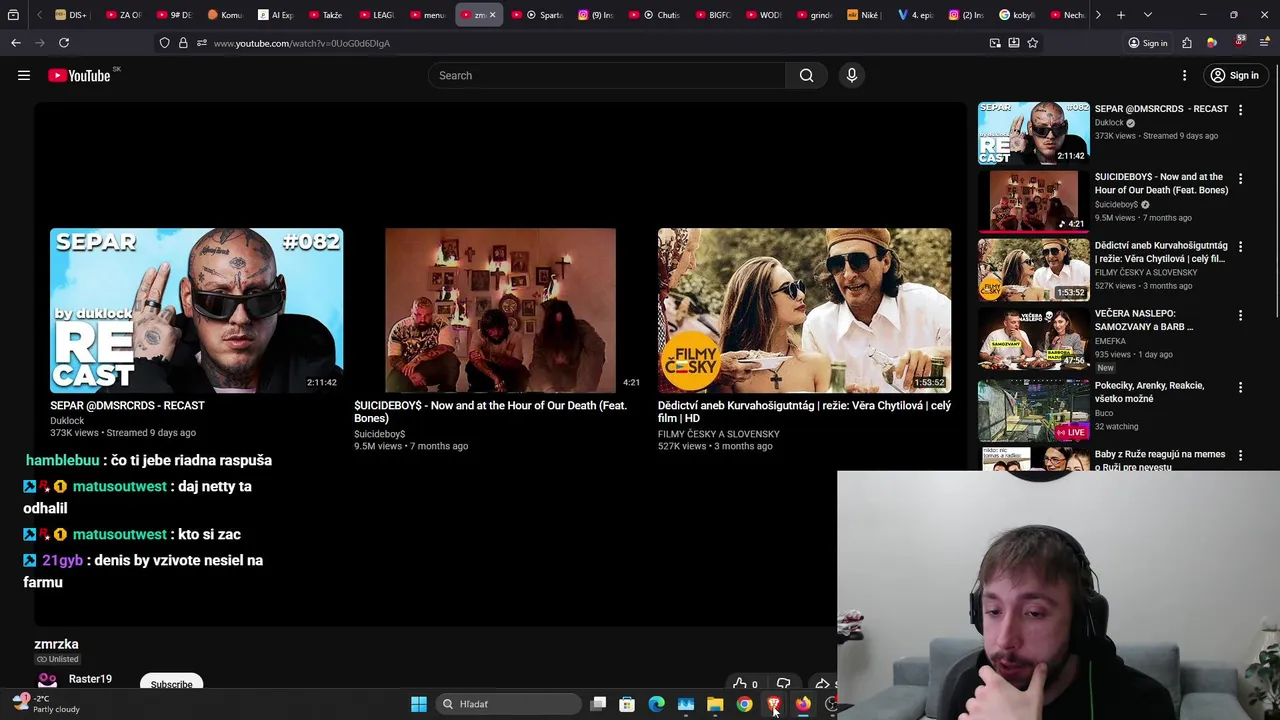
Task: Open weather widget showing Partly cloudy
Action: [x=45, y=704]
